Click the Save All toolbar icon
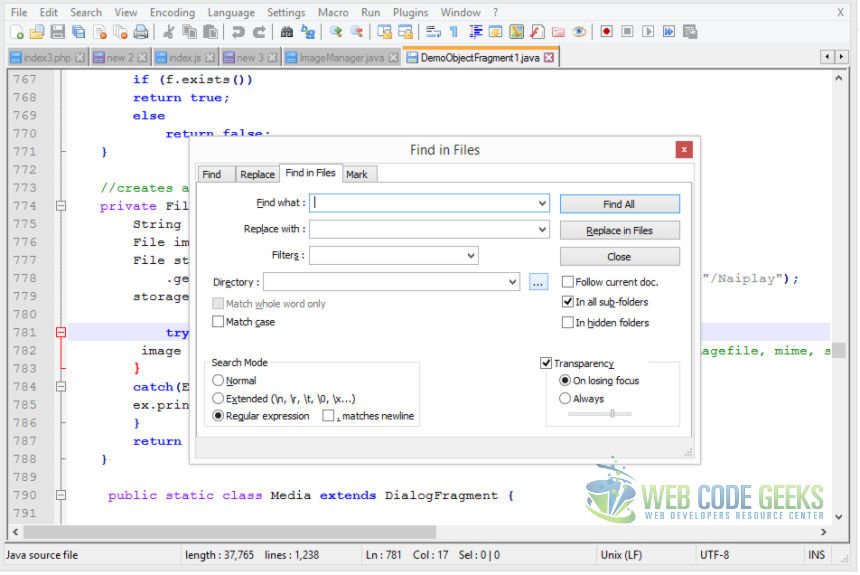This screenshot has height=575, width=860. pyautogui.click(x=79, y=32)
